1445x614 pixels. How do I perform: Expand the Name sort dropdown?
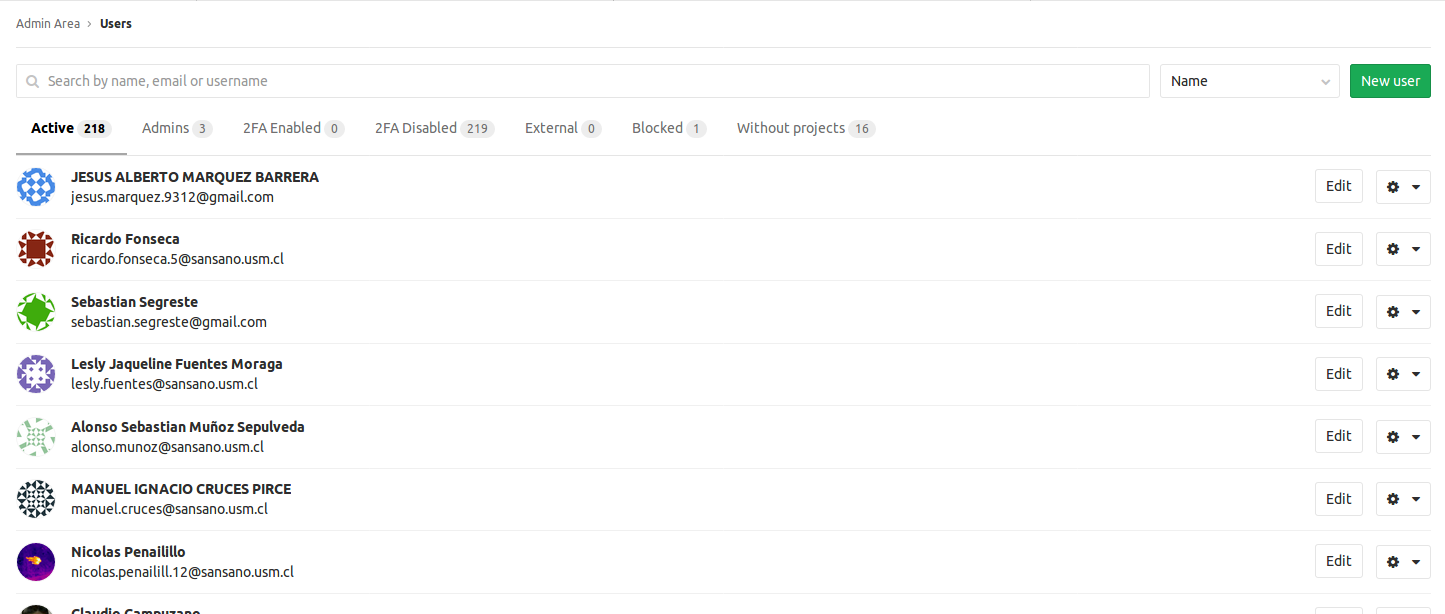click(1249, 81)
